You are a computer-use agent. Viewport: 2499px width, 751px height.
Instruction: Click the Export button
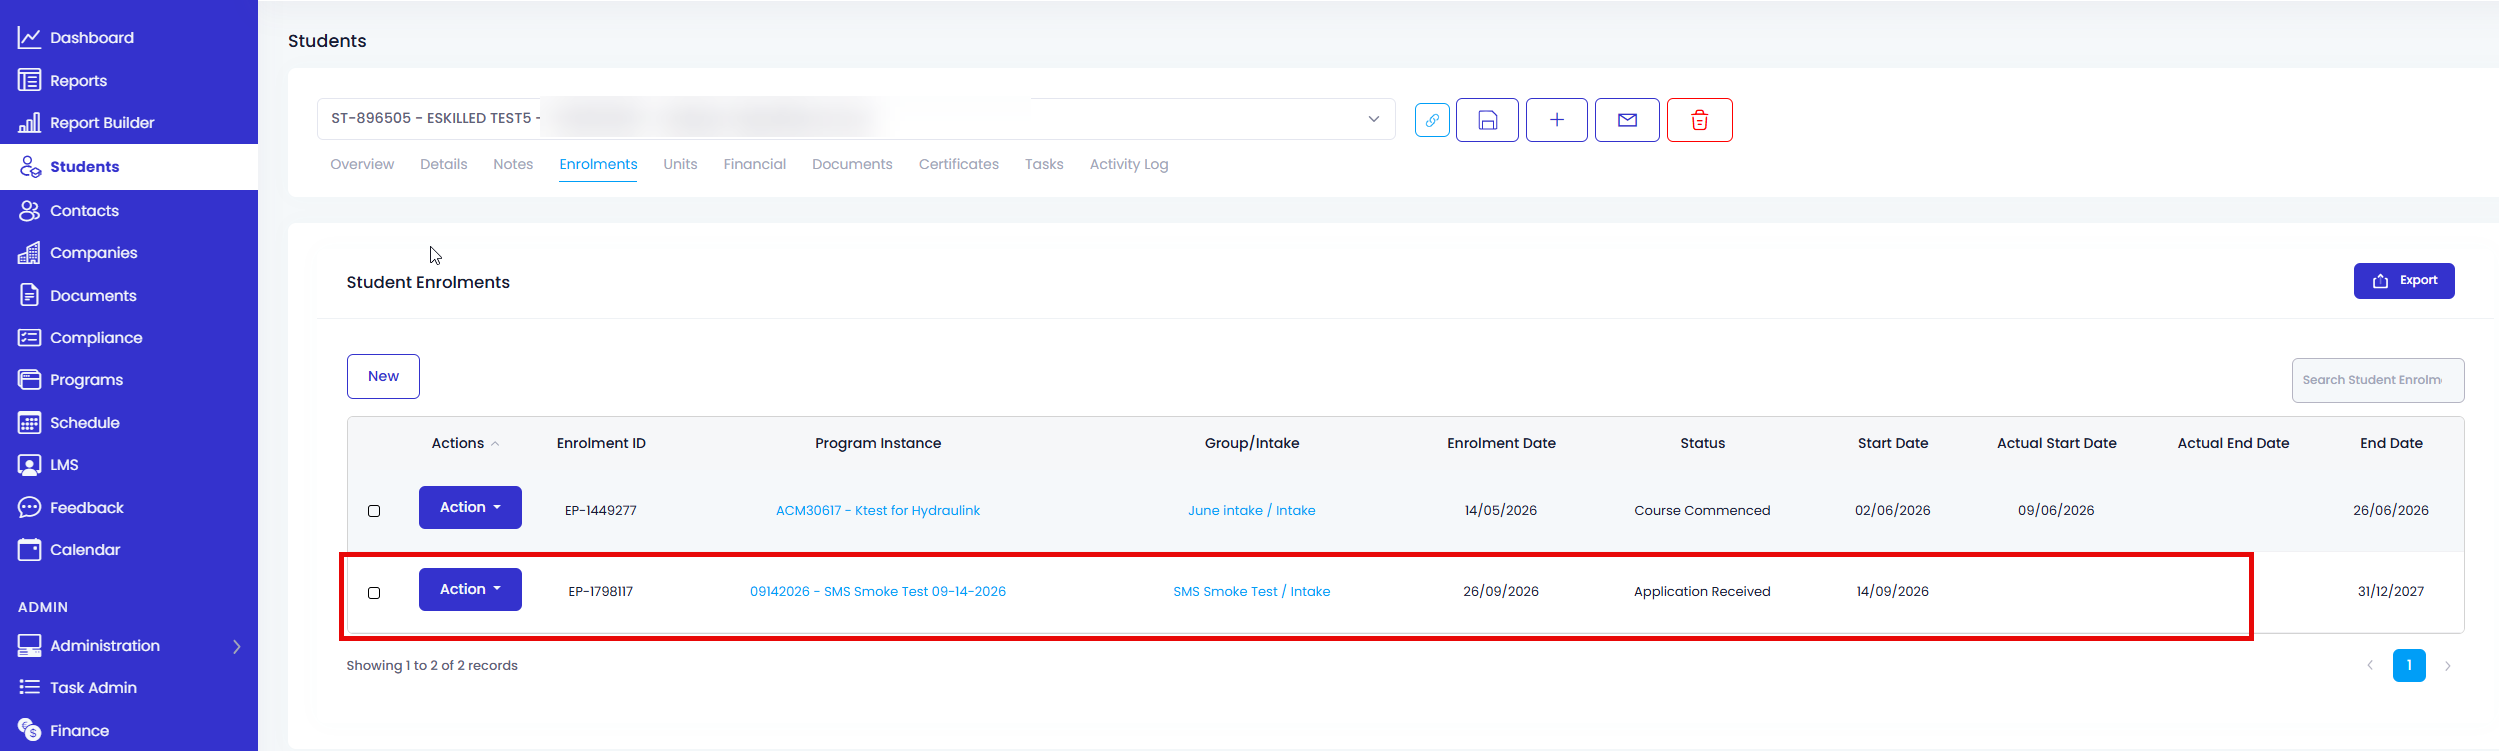pyautogui.click(x=2404, y=281)
